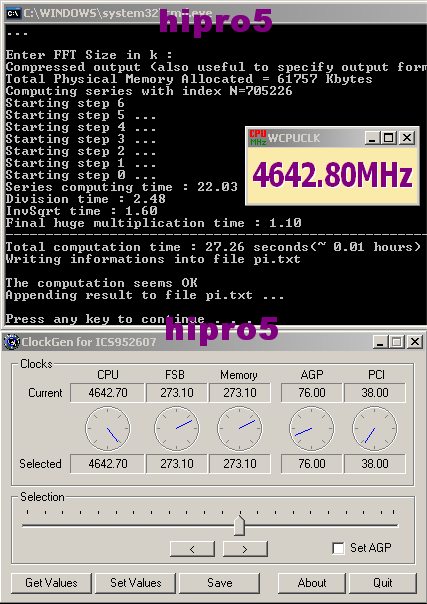The width and height of the screenshot is (427, 604).
Task: Enable the Set AGP checkbox
Action: pyautogui.click(x=338, y=548)
